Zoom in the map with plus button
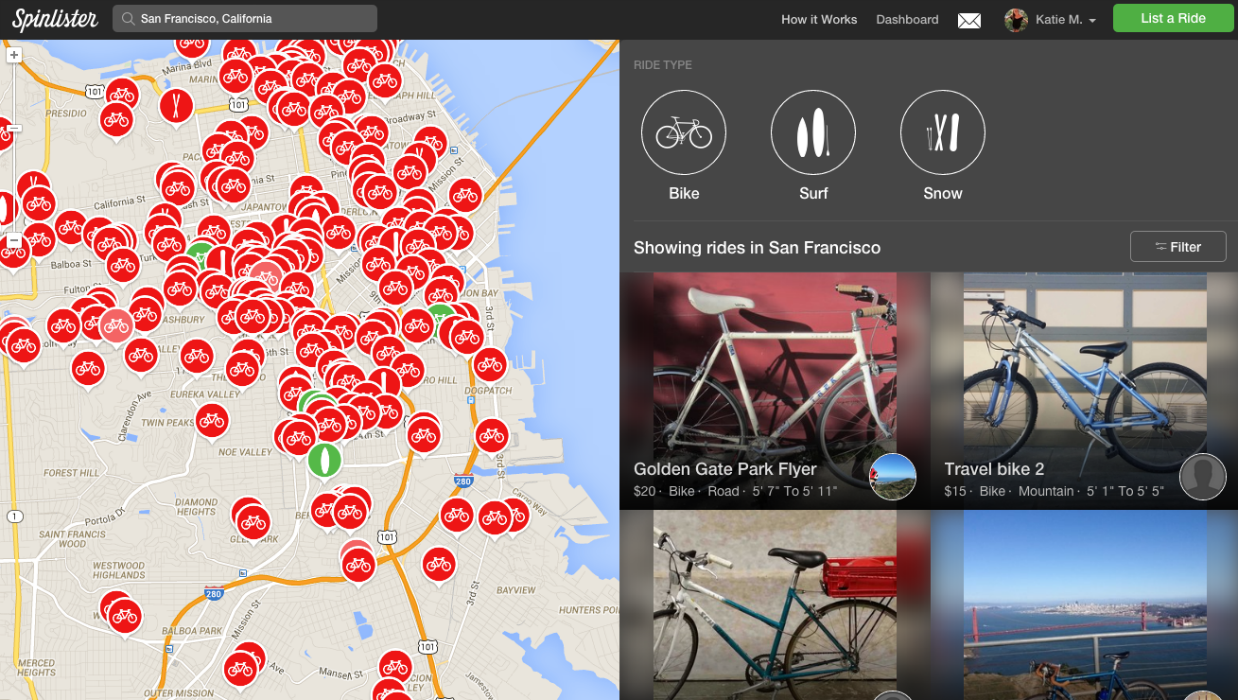Image resolution: width=1238 pixels, height=700 pixels. 14,55
